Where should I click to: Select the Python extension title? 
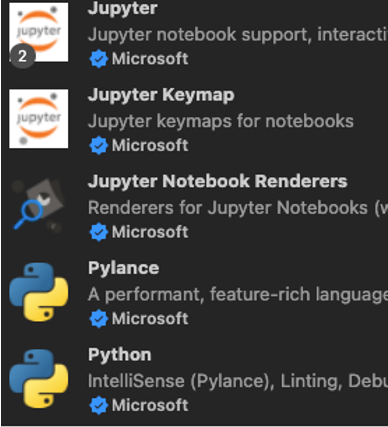[120, 355]
